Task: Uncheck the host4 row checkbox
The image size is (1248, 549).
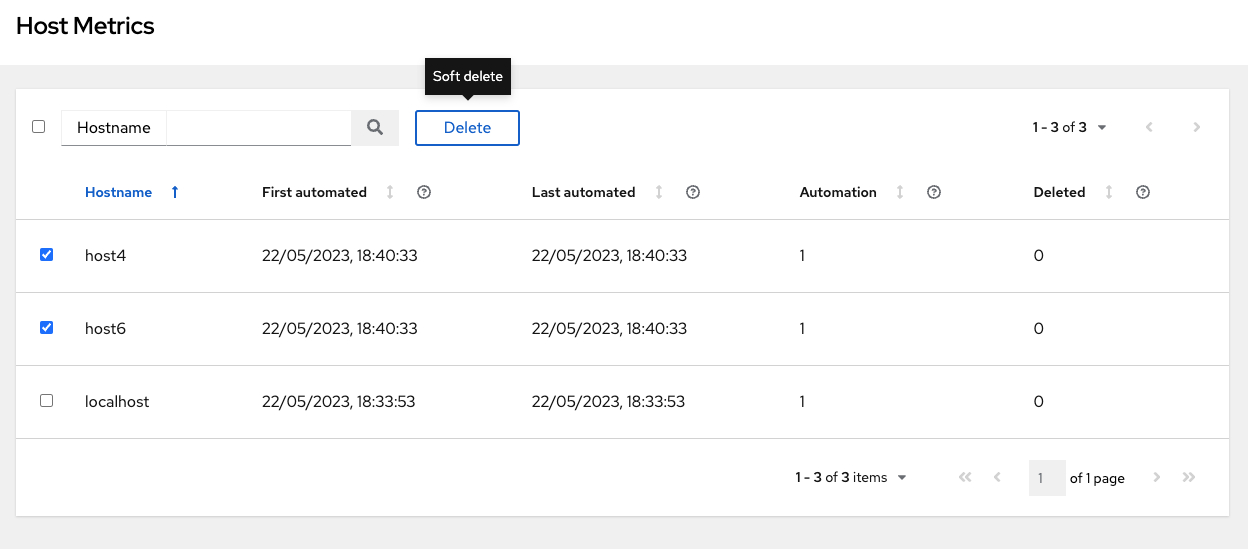Action: tap(46, 255)
